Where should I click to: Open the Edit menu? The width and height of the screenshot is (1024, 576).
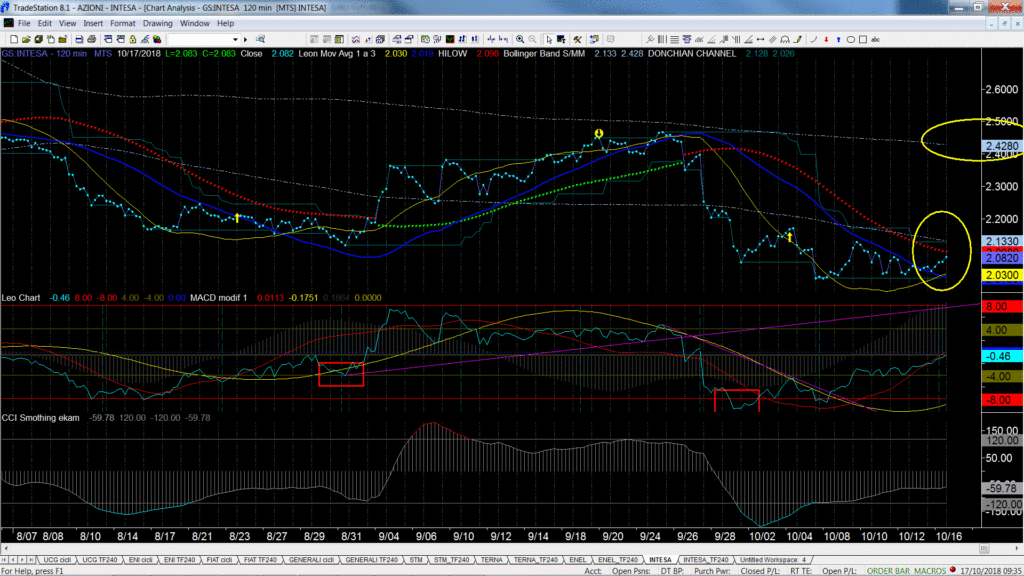click(44, 24)
